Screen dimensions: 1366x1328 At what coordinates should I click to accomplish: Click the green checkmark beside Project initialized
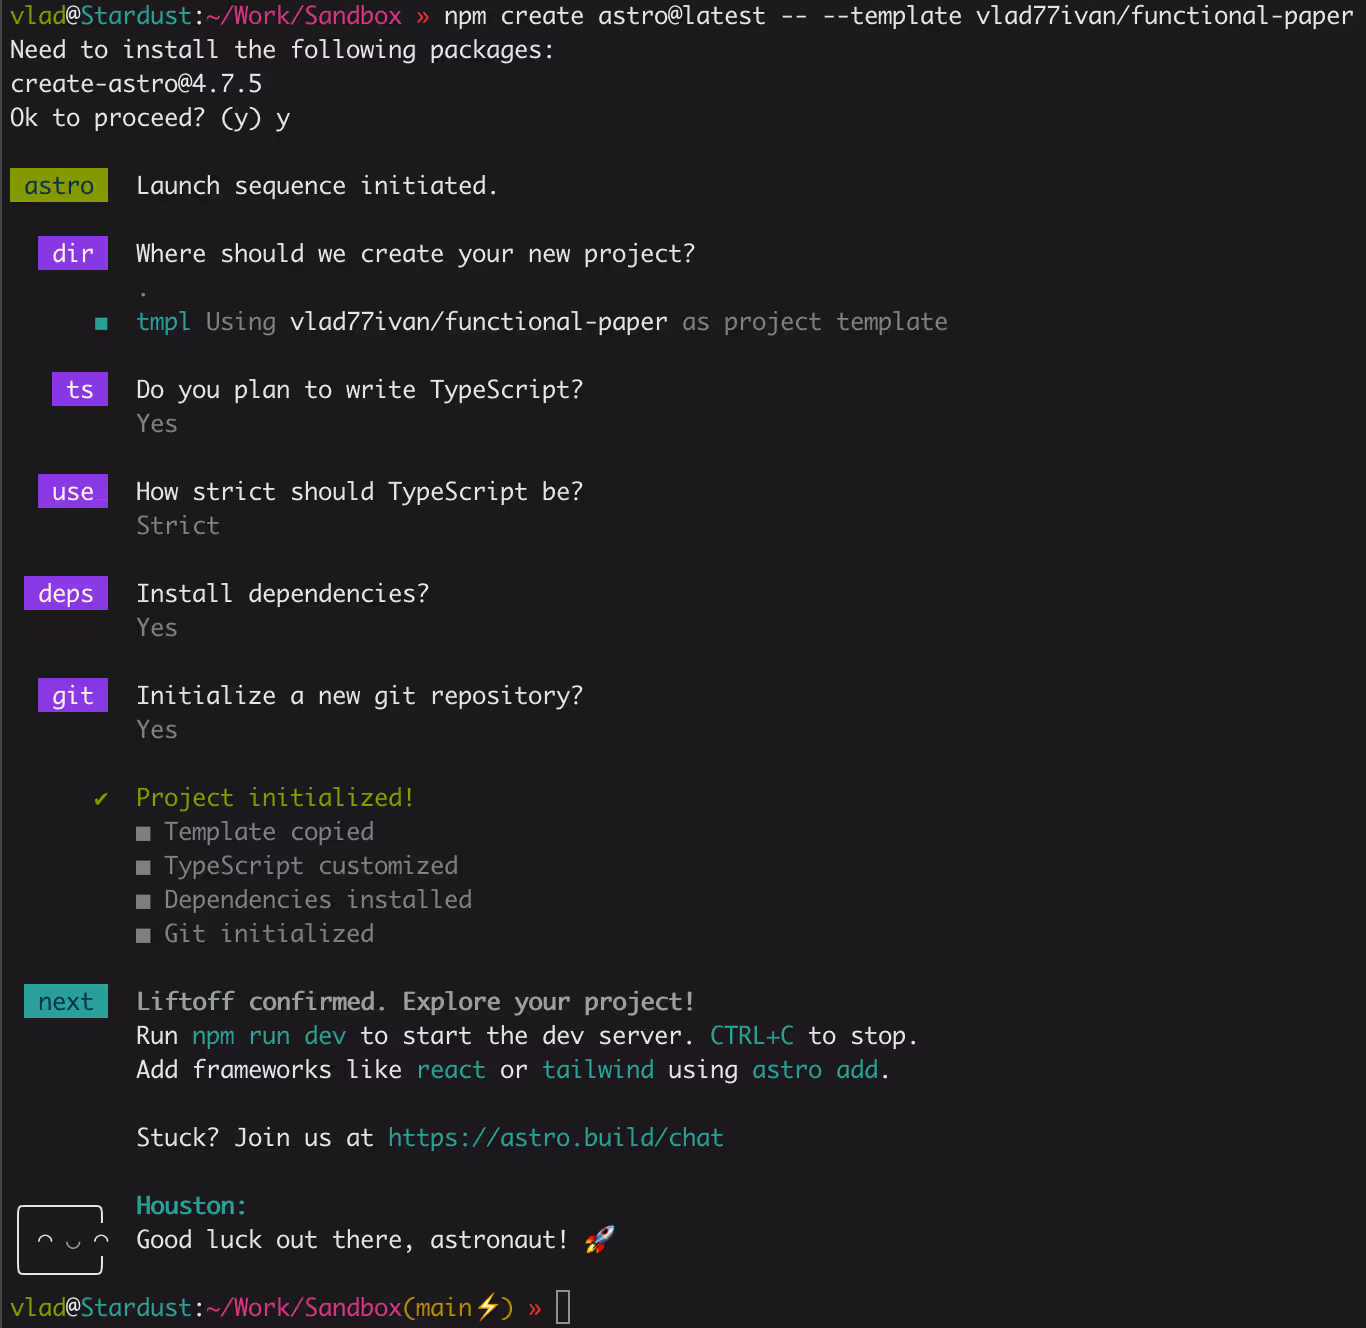pyautogui.click(x=101, y=799)
